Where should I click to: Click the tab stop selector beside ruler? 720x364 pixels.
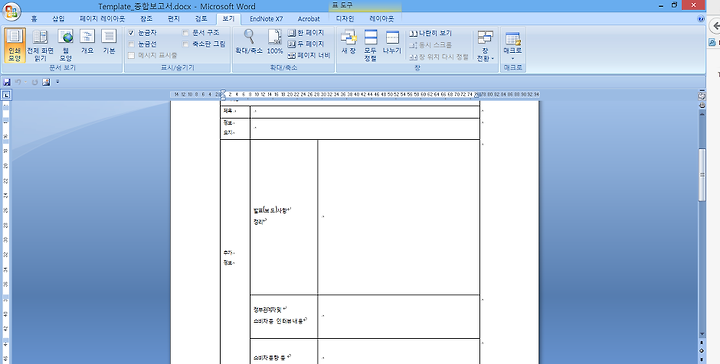(x=6, y=95)
